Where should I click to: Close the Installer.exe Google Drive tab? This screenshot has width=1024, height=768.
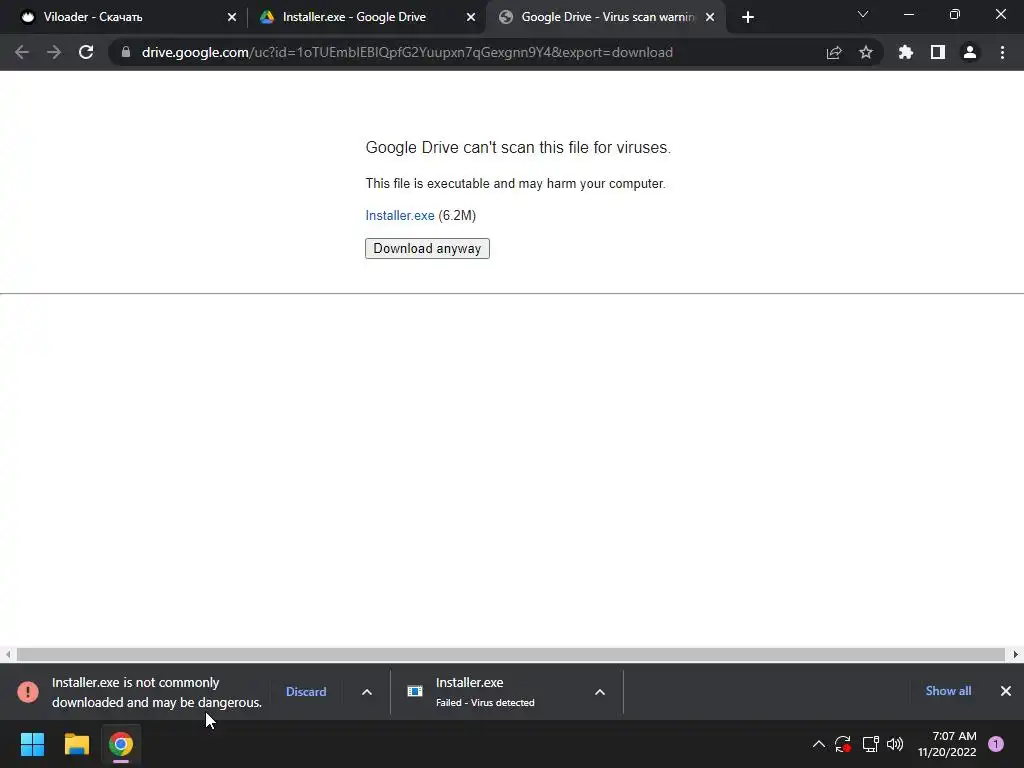point(471,17)
